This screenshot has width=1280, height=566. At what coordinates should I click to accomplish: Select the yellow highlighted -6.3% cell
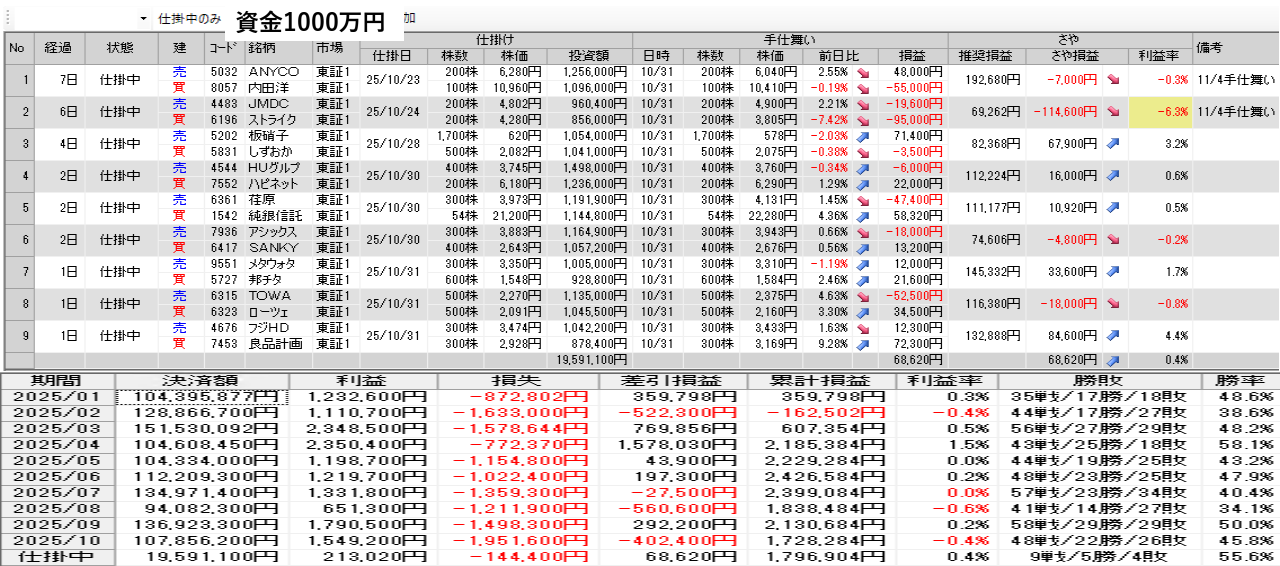coord(1160,112)
